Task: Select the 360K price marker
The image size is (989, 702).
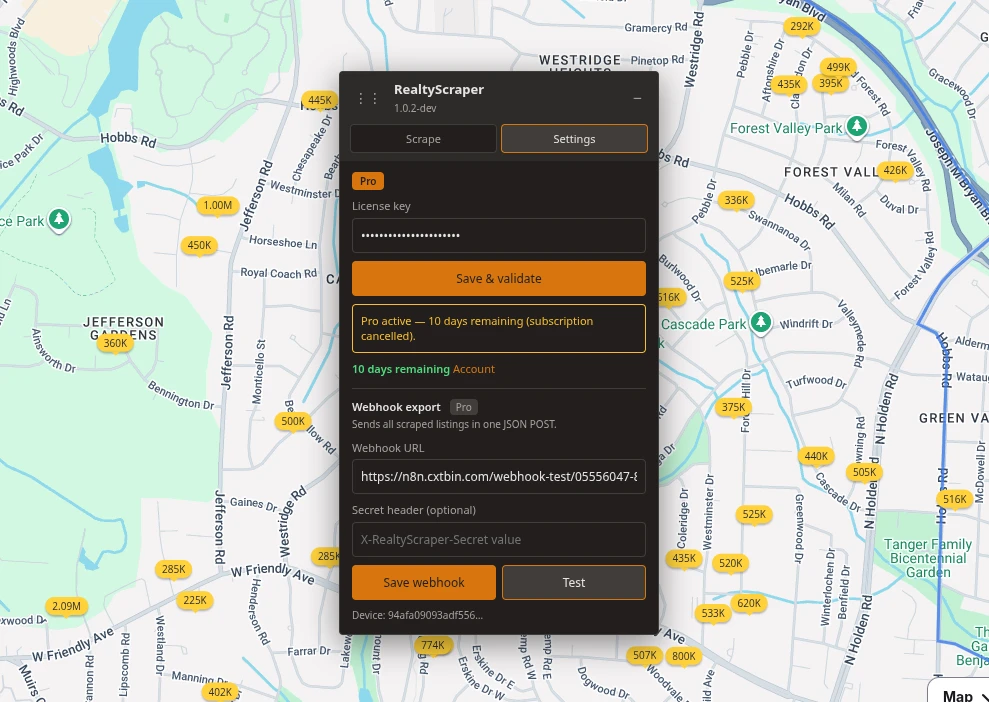Action: pos(115,344)
